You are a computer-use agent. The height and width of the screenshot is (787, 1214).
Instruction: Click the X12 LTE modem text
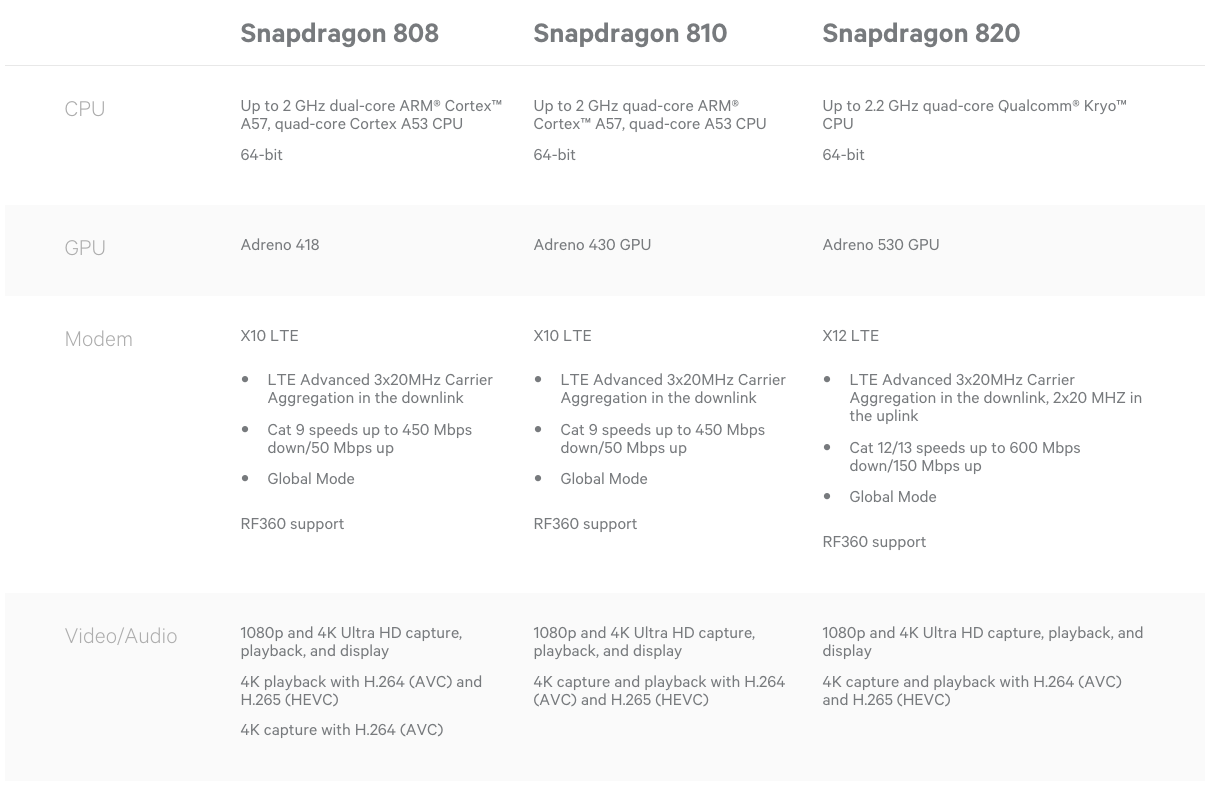(x=851, y=336)
